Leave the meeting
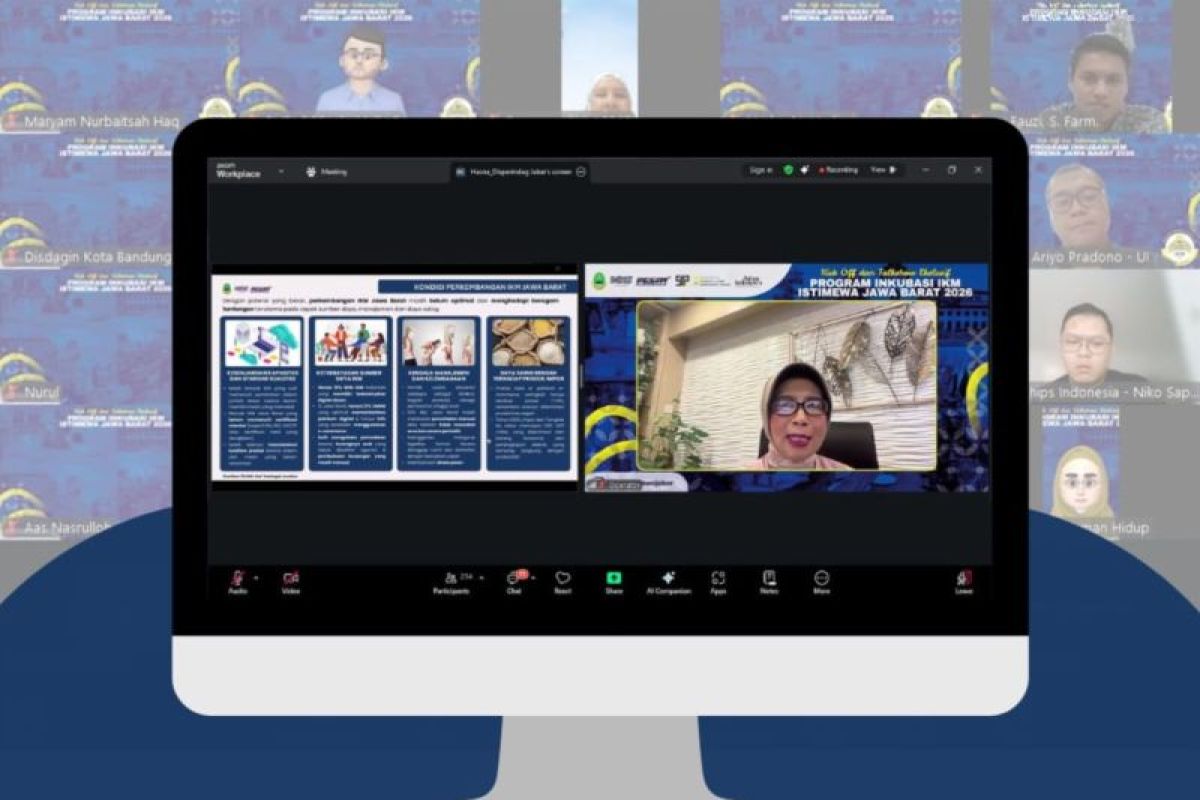Image resolution: width=1200 pixels, height=800 pixels. [964, 582]
